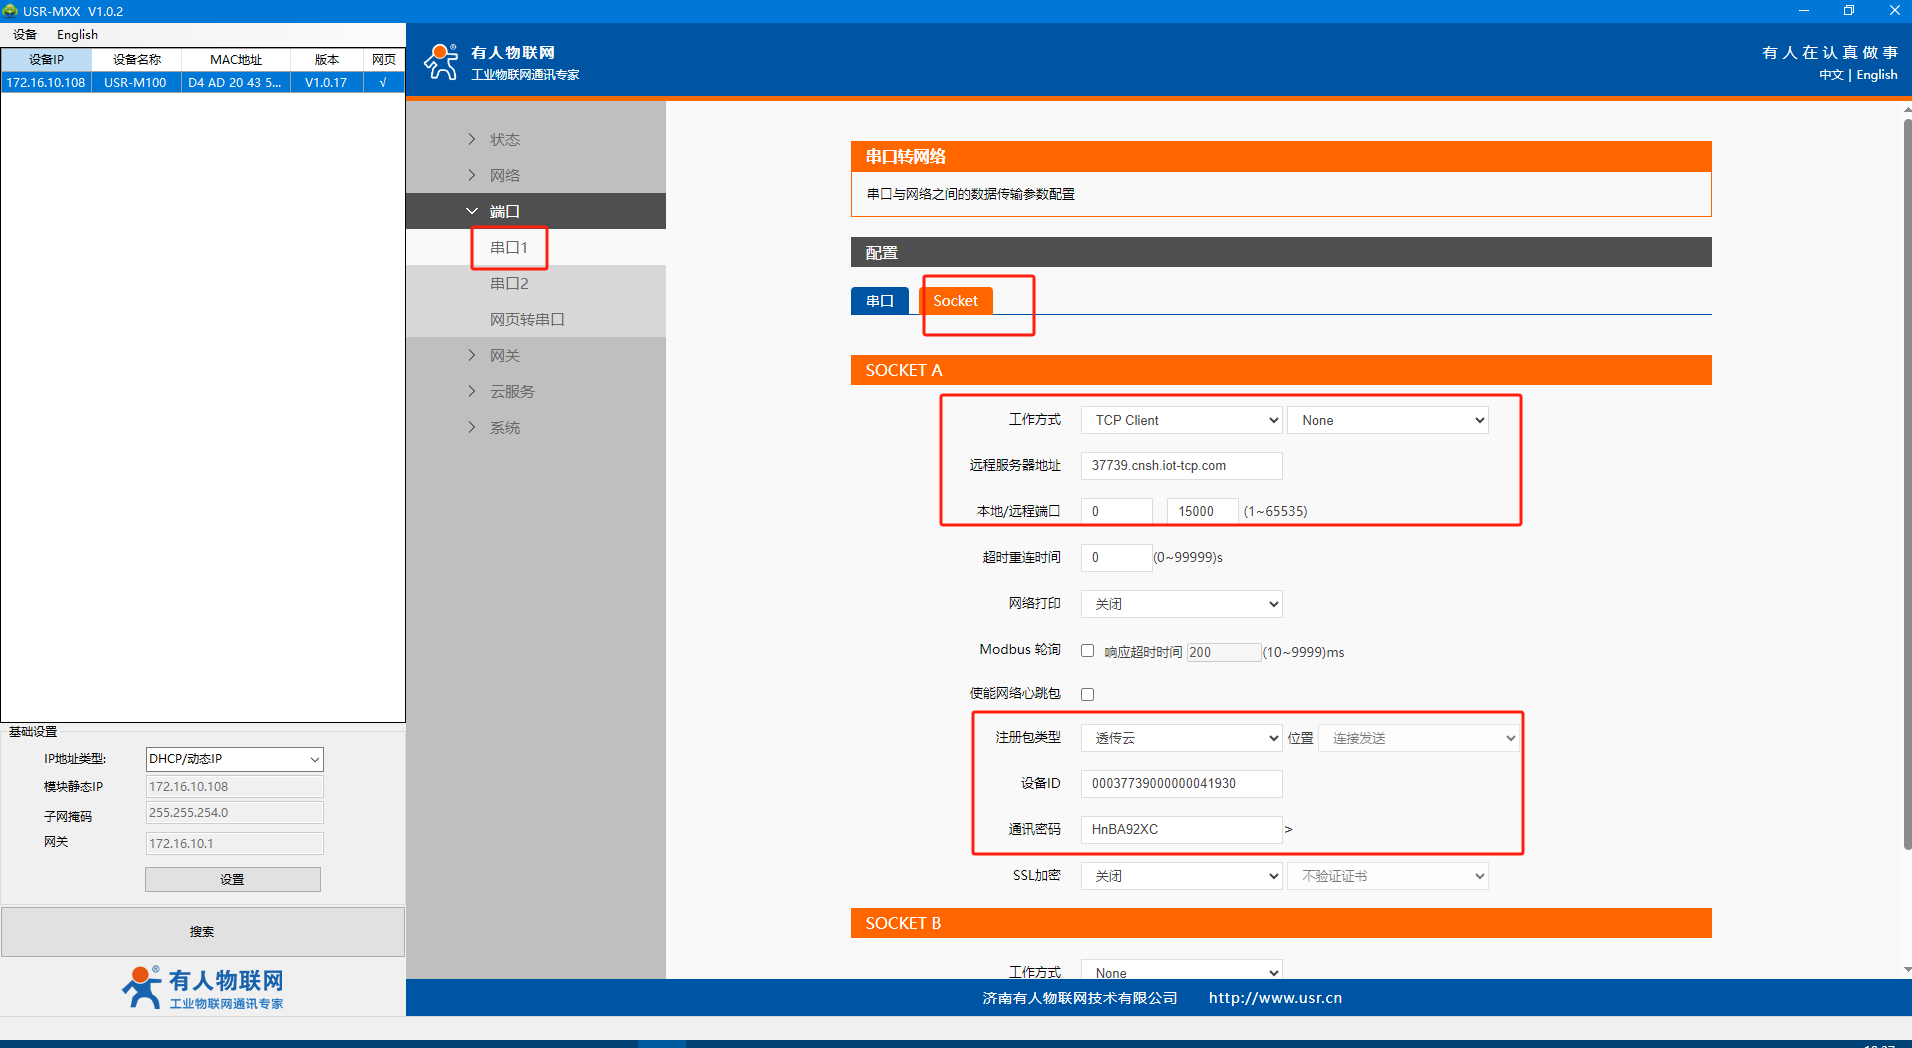Click the USR IoT logo in header
Image resolution: width=1912 pixels, height=1048 pixels.
click(441, 61)
